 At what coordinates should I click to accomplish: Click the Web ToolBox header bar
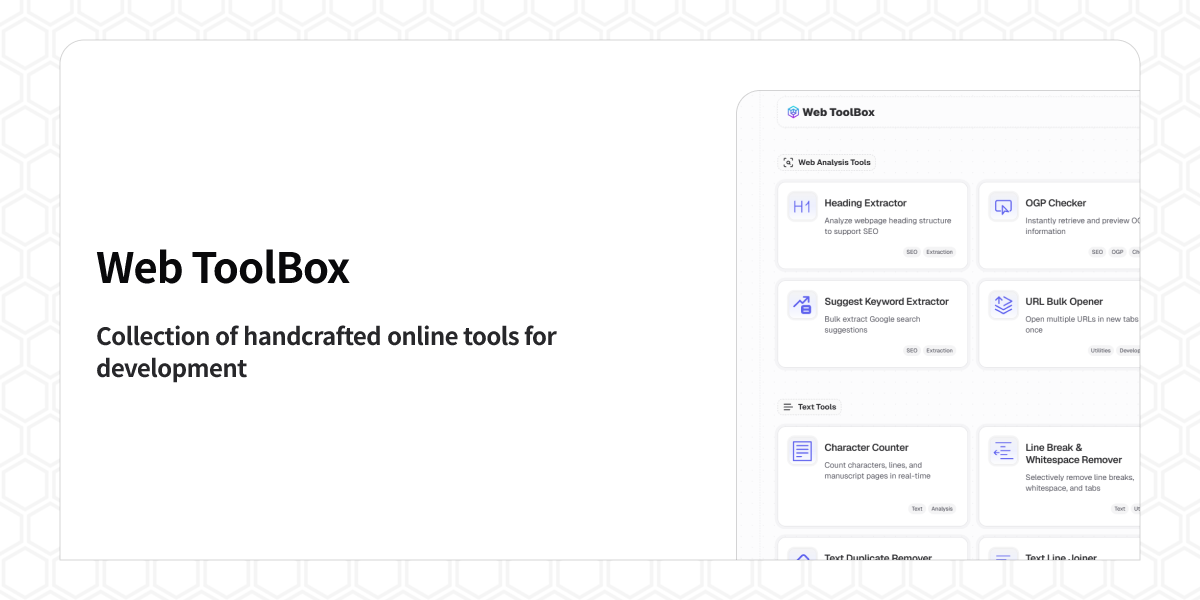pyautogui.click(x=960, y=112)
